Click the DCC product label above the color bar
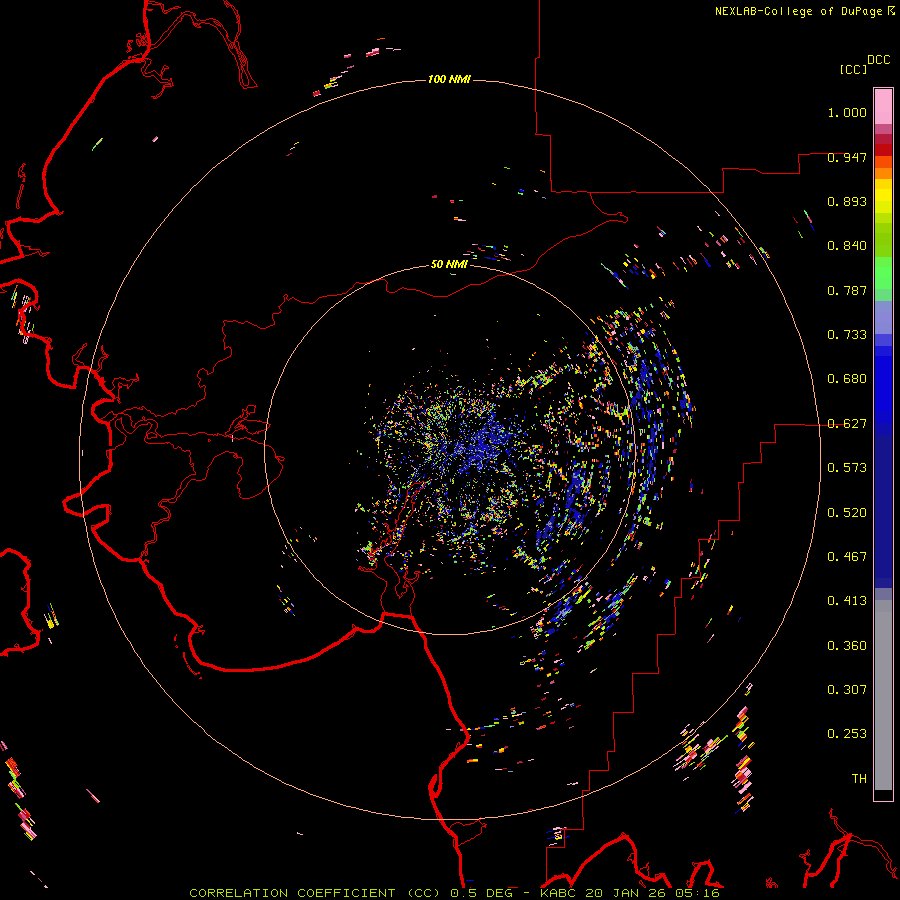Screen dimensions: 900x900 click(x=879, y=60)
